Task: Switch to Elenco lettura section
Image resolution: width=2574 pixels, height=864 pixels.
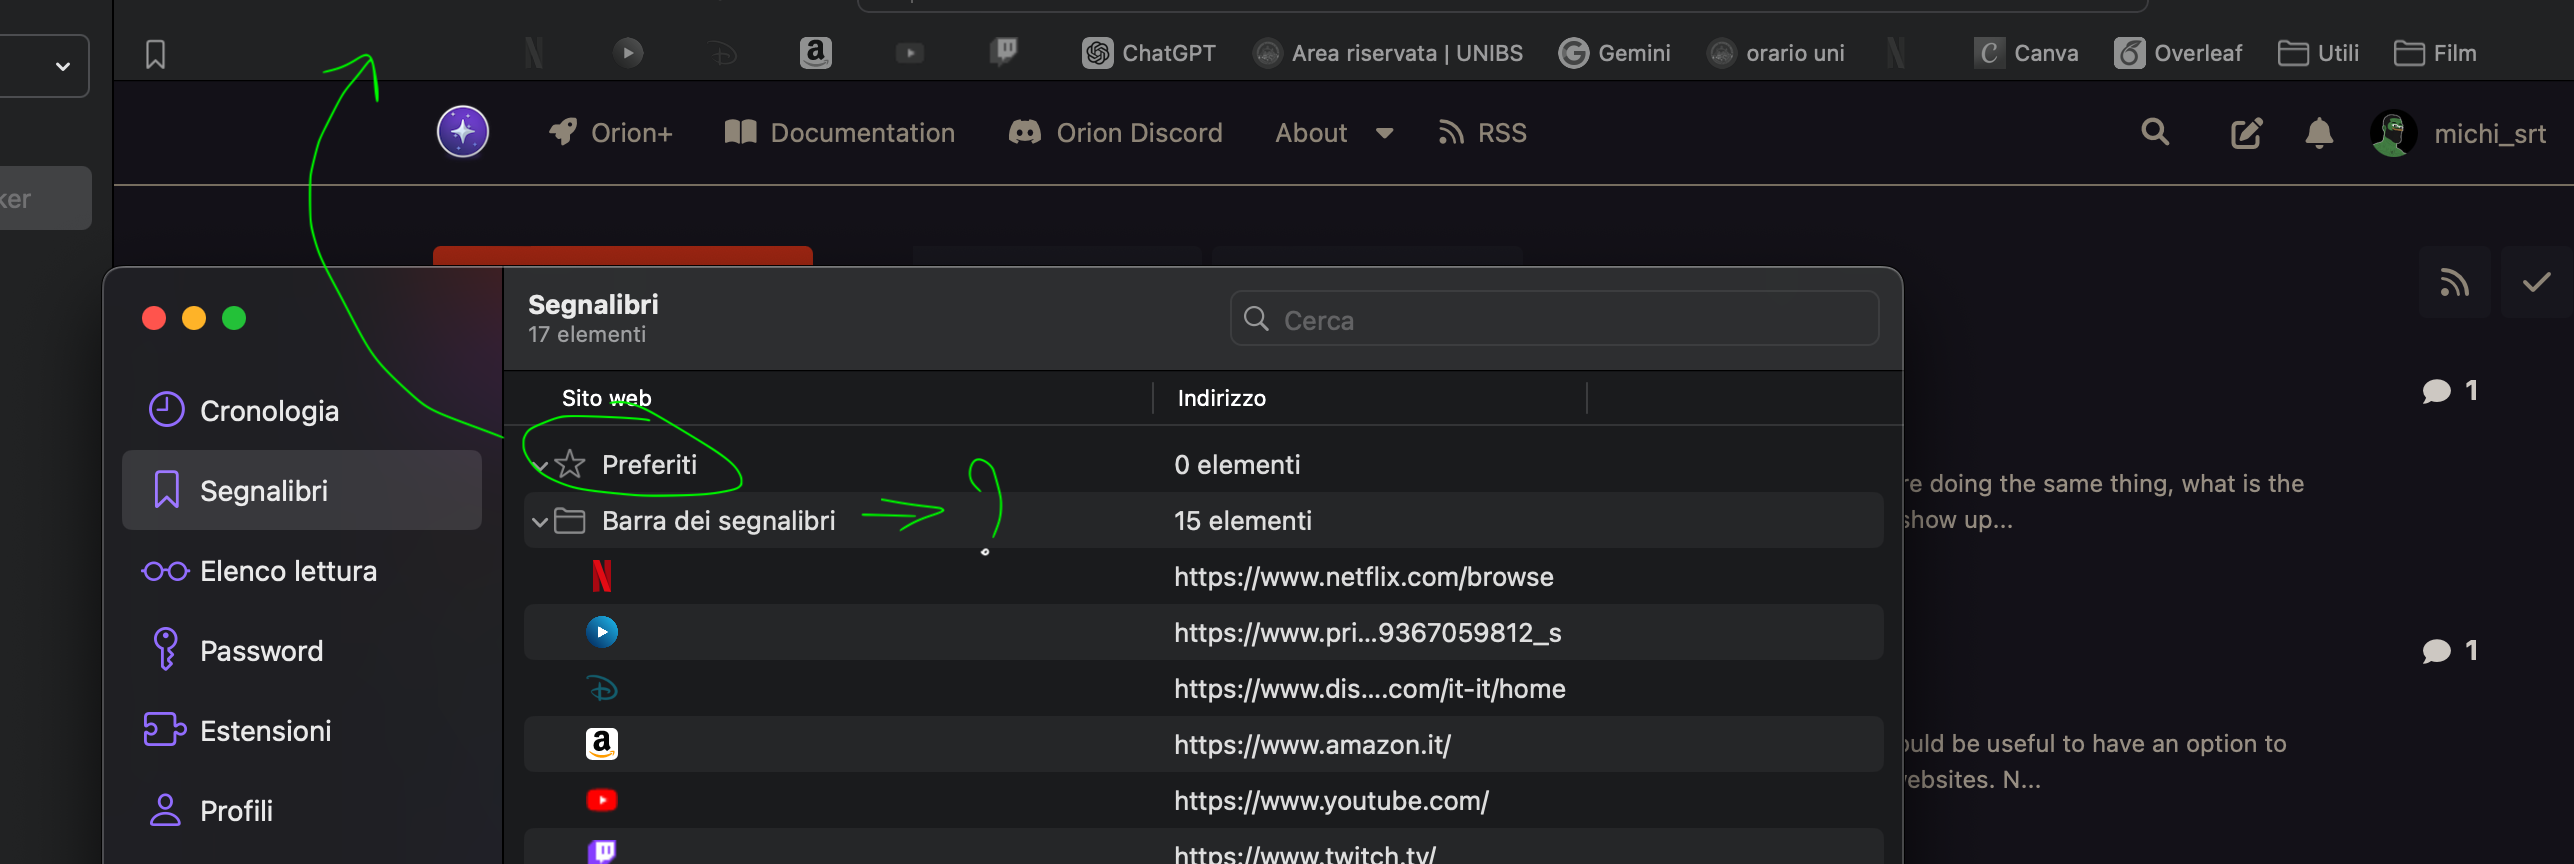Action: pos(287,571)
